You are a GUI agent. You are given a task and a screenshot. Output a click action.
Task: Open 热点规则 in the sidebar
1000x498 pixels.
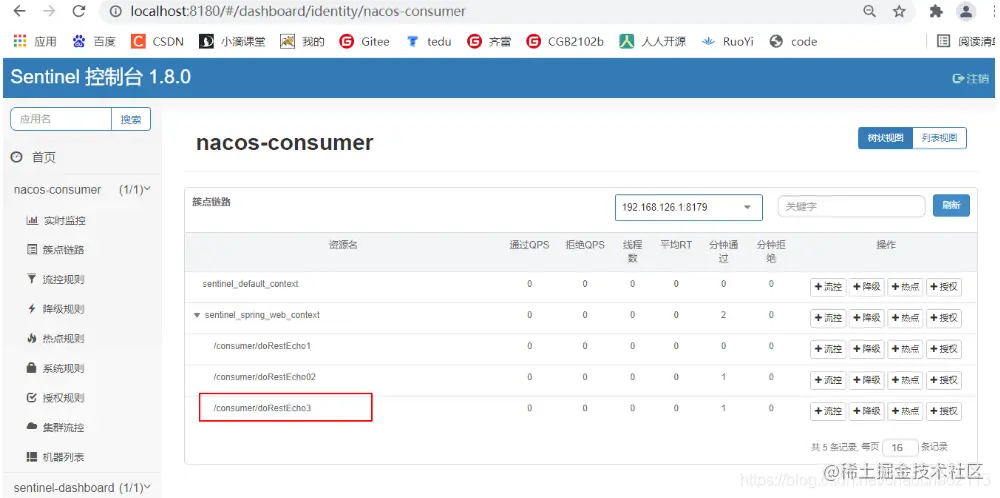(55, 339)
